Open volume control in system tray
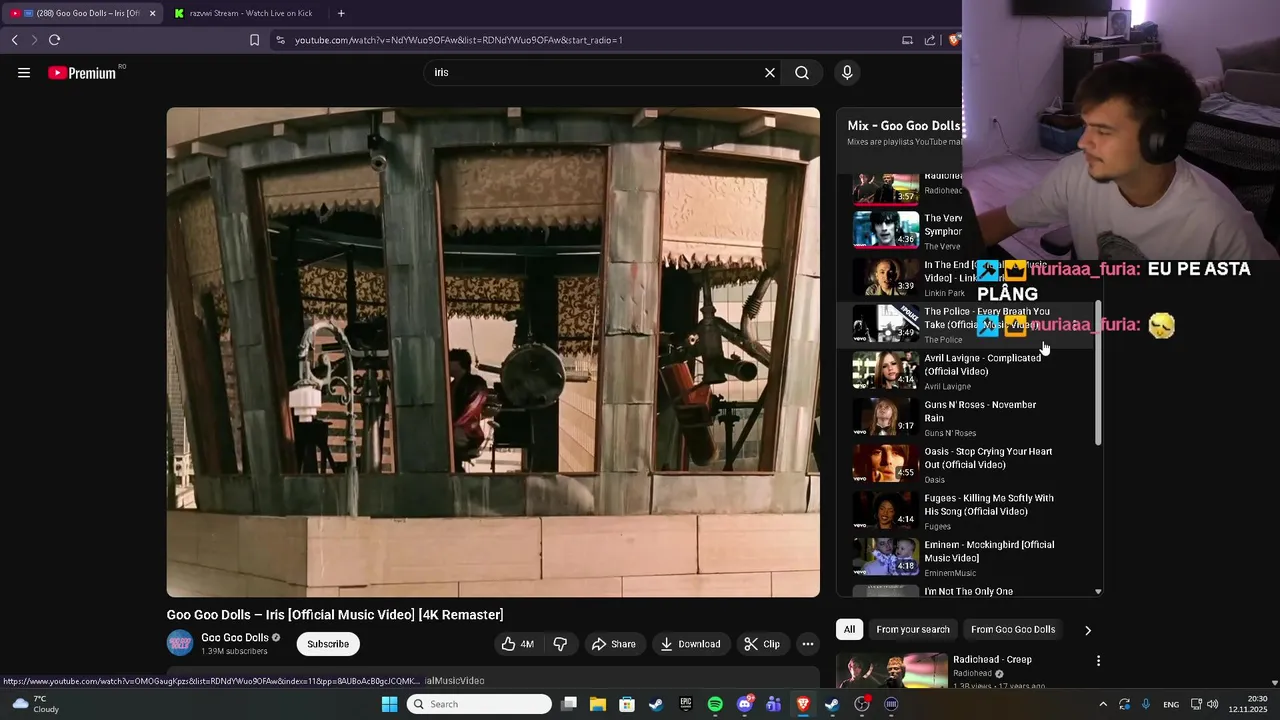This screenshot has width=1280, height=720. [x=1212, y=704]
